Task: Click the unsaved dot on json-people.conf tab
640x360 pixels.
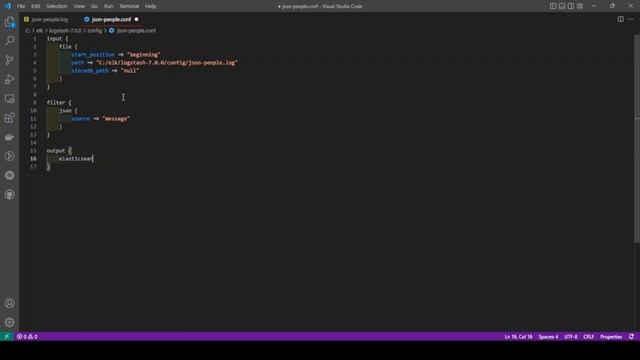Action: point(136,19)
